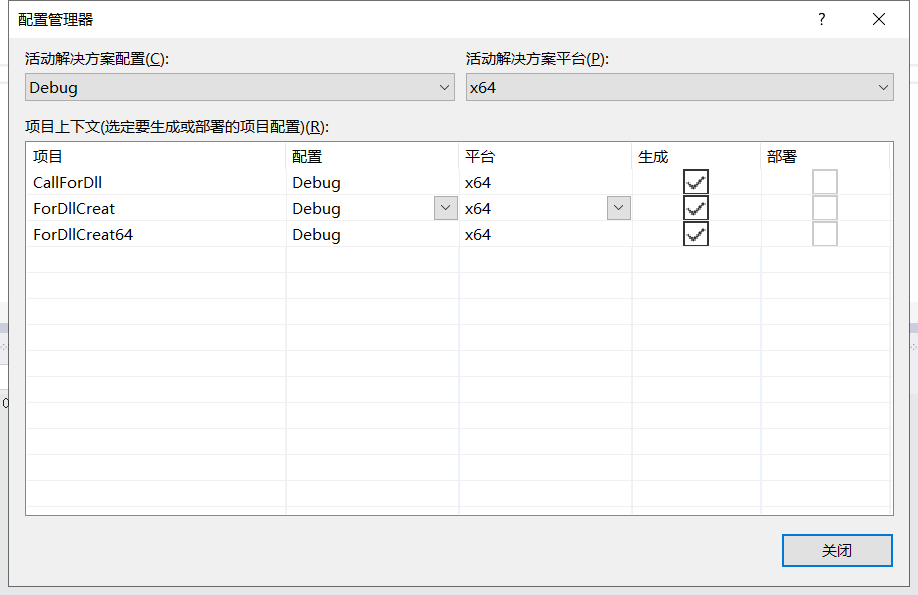Click the help question mark icon
918x595 pixels.
click(x=822, y=19)
